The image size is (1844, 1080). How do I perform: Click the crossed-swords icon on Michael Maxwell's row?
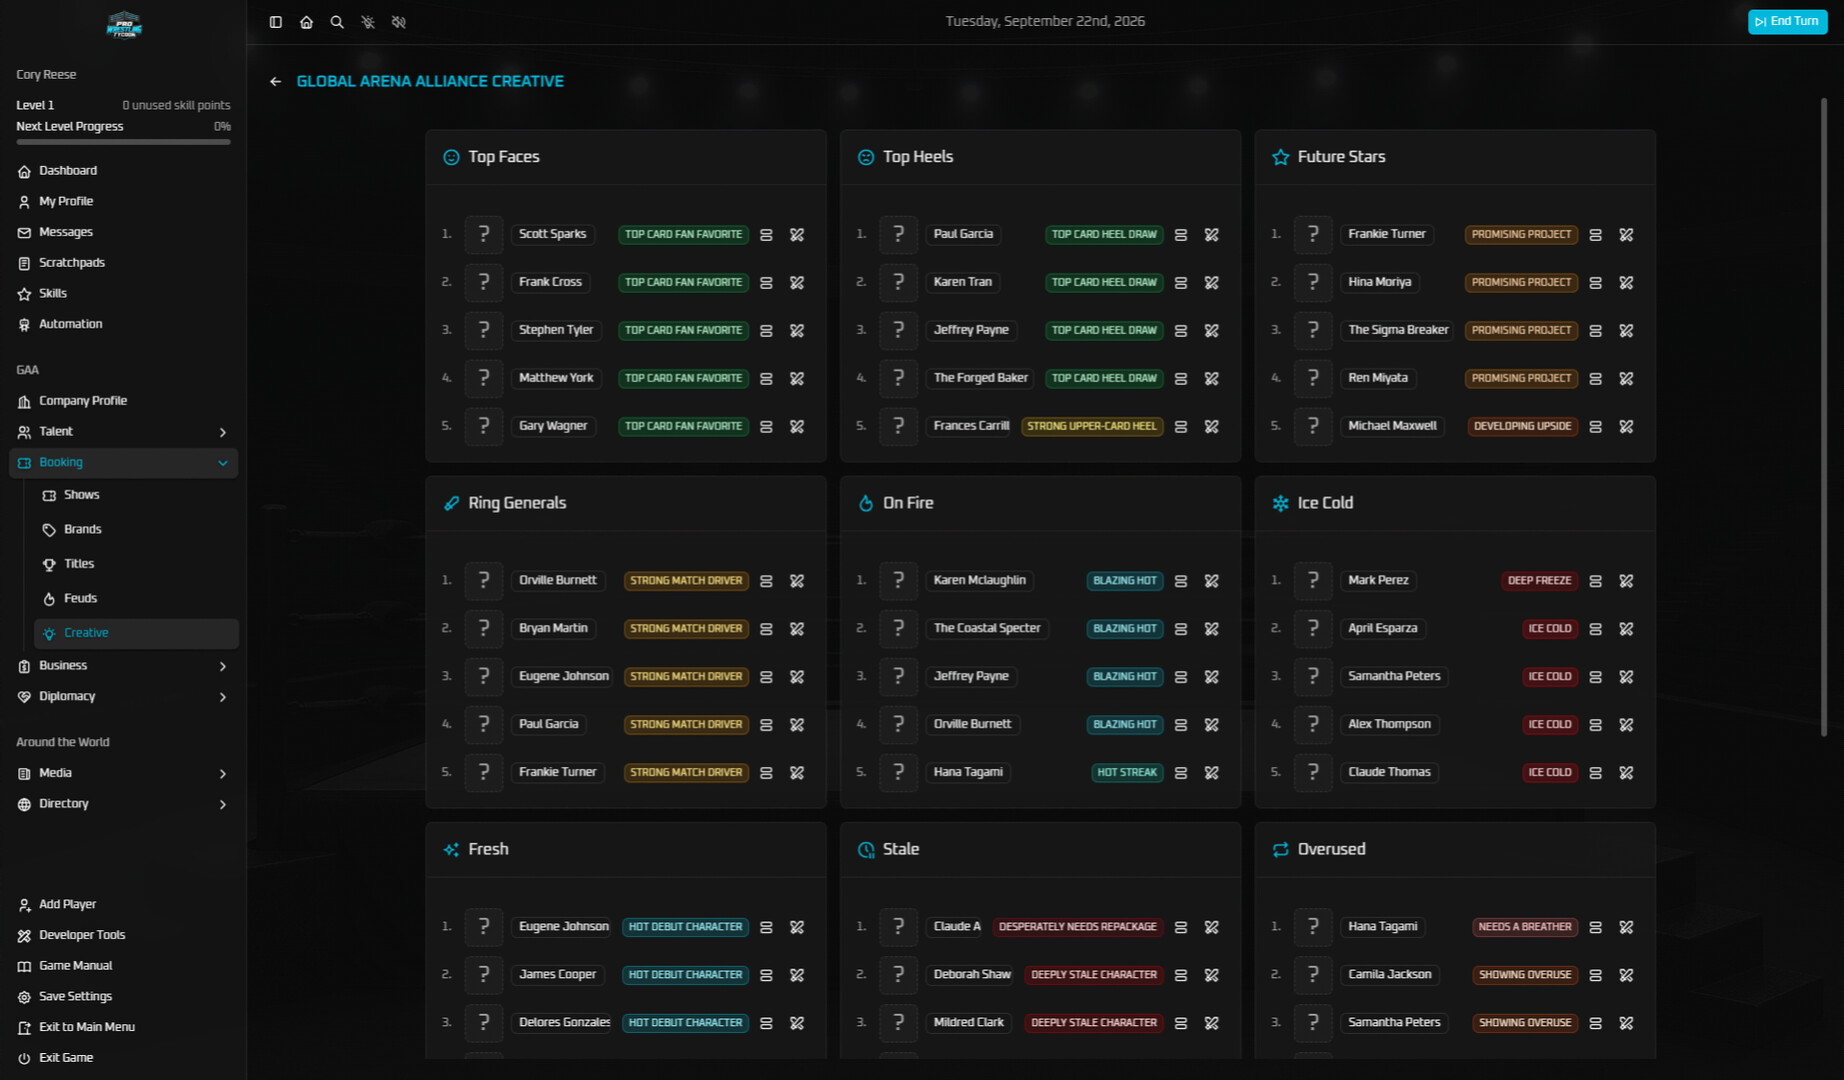(x=1627, y=427)
